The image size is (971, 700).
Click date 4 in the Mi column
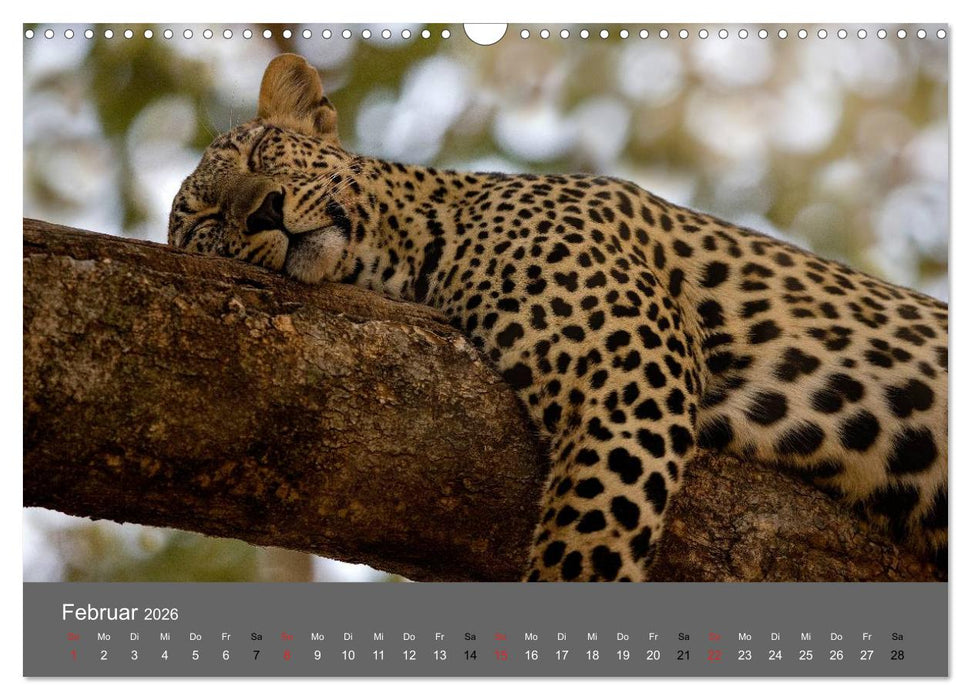pyautogui.click(x=164, y=654)
